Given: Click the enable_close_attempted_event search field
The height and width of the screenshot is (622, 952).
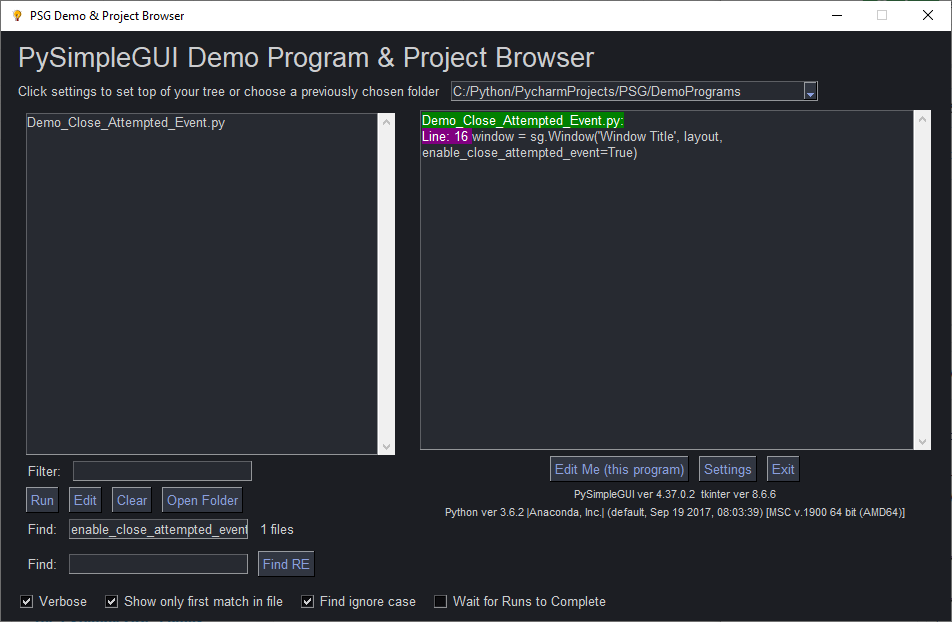Looking at the screenshot, I should click(157, 529).
